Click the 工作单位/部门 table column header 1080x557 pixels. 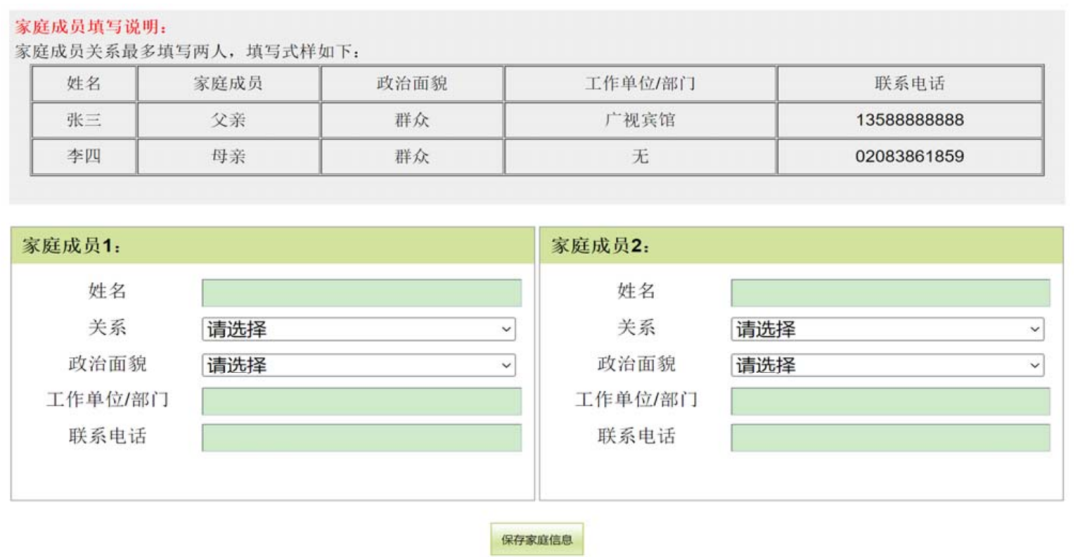641,83
